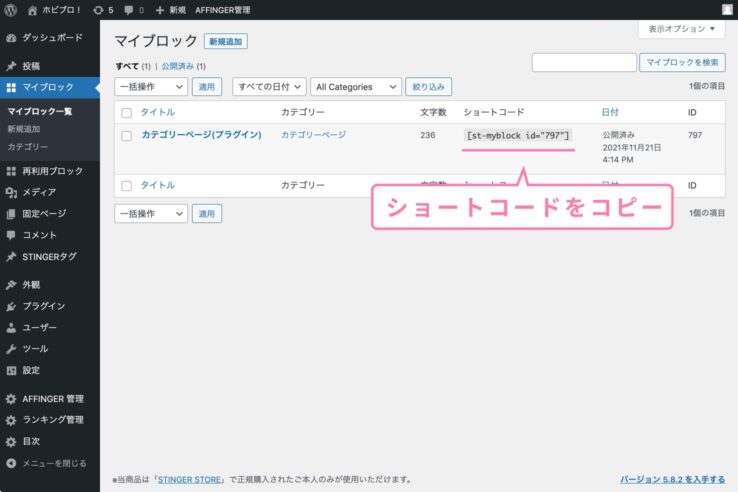Click the コメント bubble icon in sidebar
The height and width of the screenshot is (492, 738).
point(11,235)
